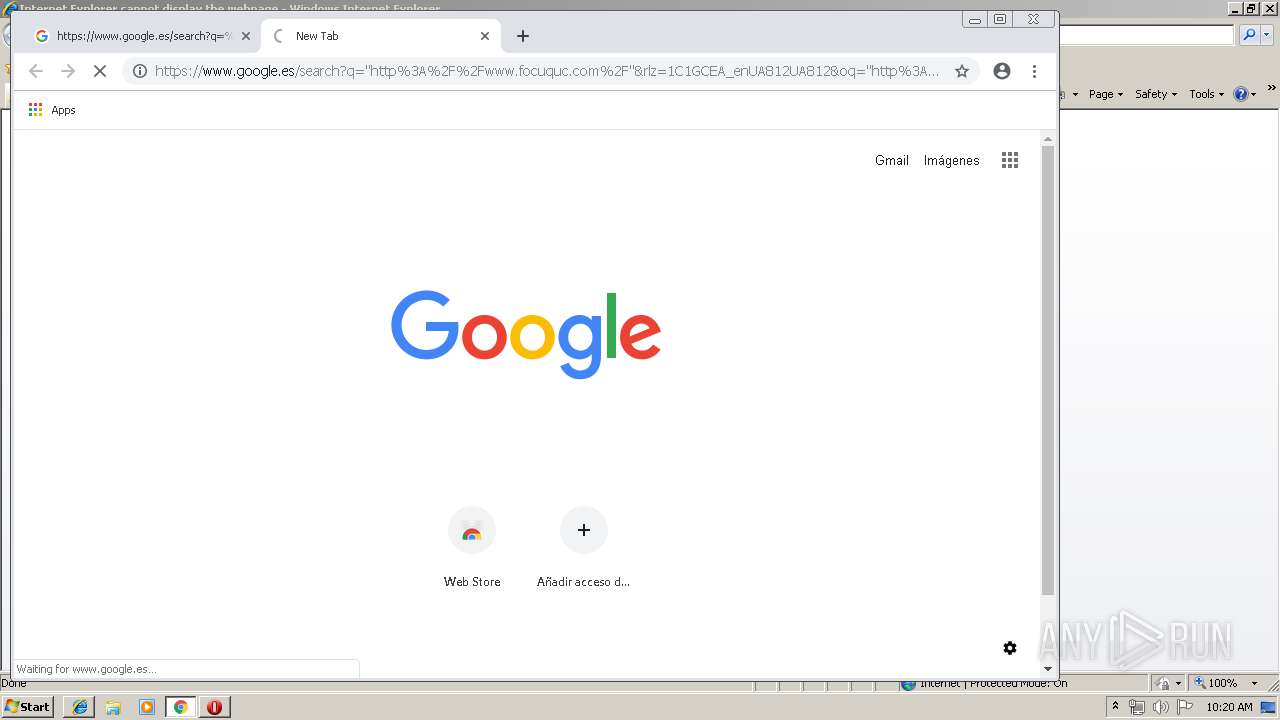Go forward using Chrome's forward arrow

[x=68, y=71]
